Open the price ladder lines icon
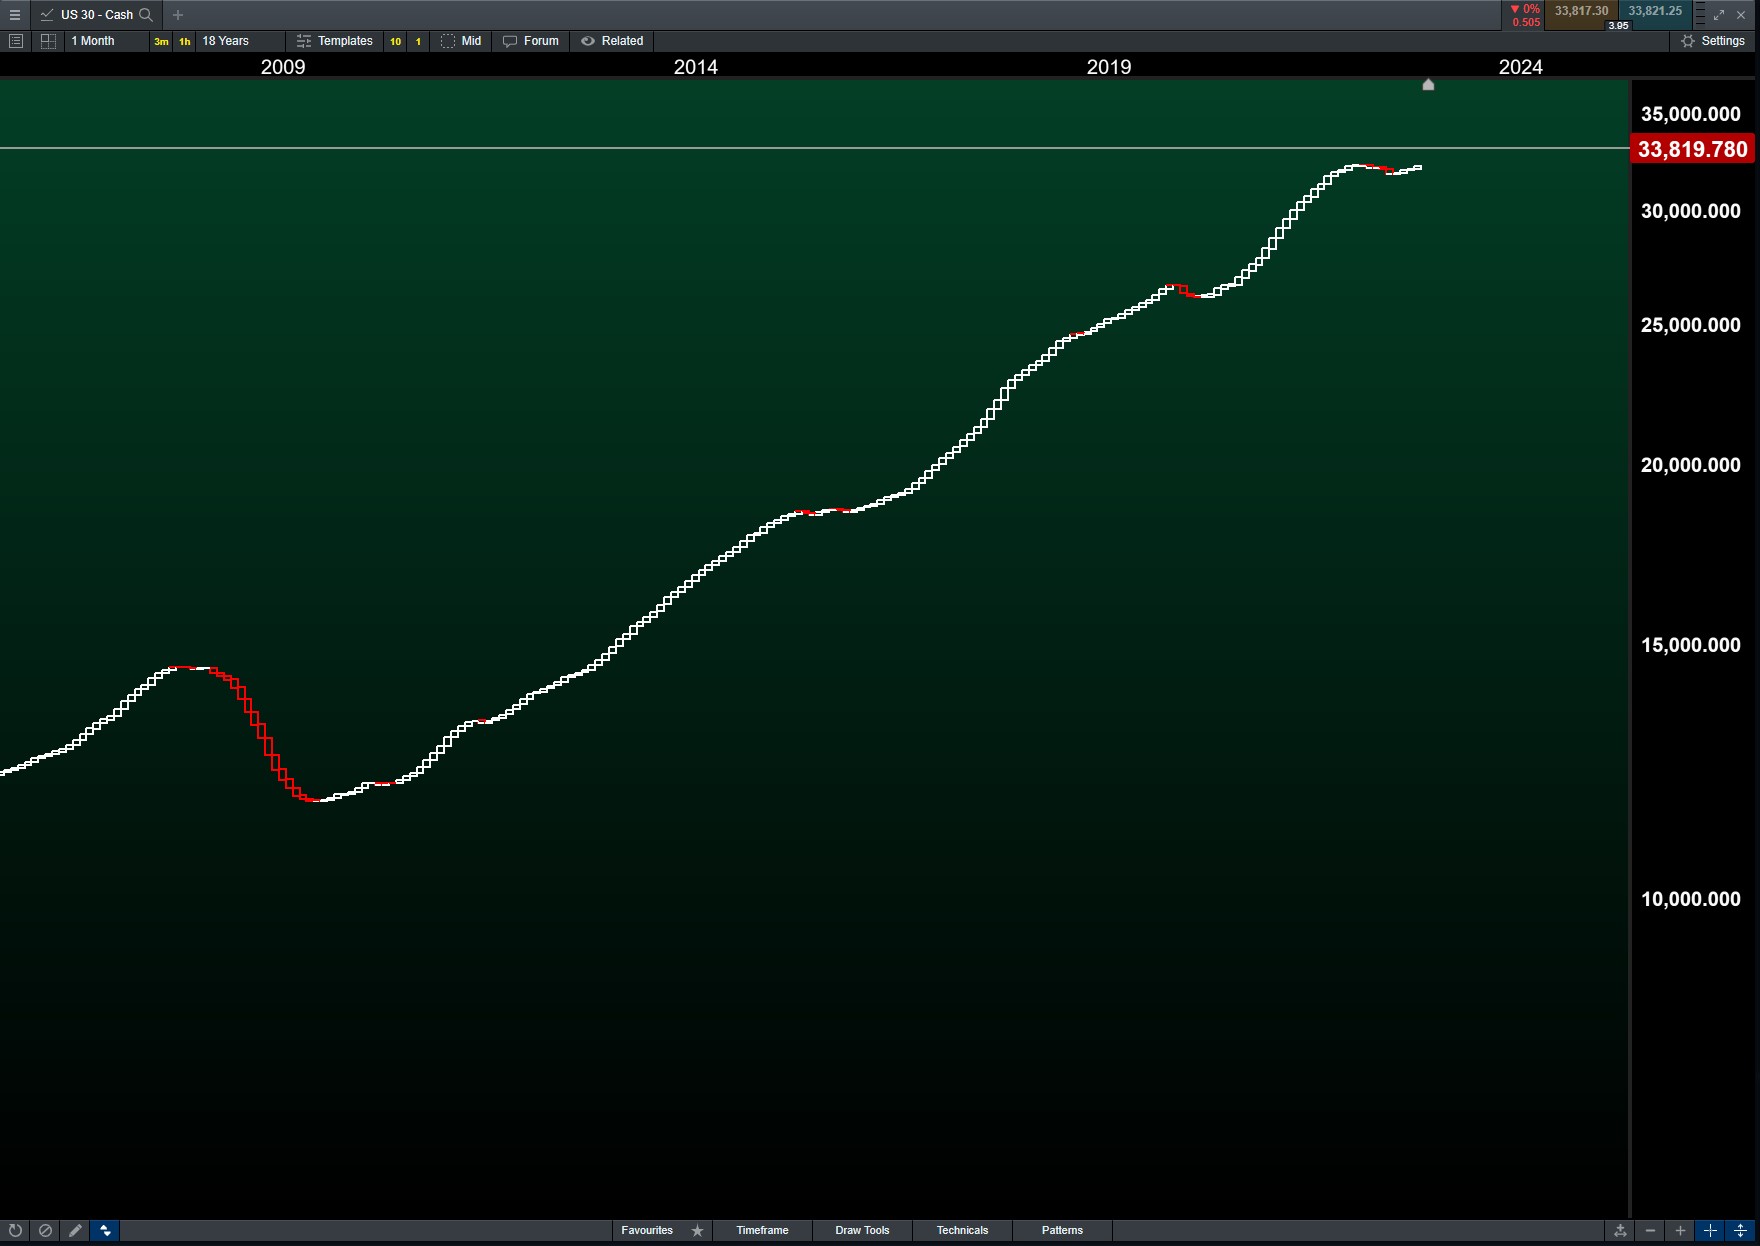 point(1700,15)
